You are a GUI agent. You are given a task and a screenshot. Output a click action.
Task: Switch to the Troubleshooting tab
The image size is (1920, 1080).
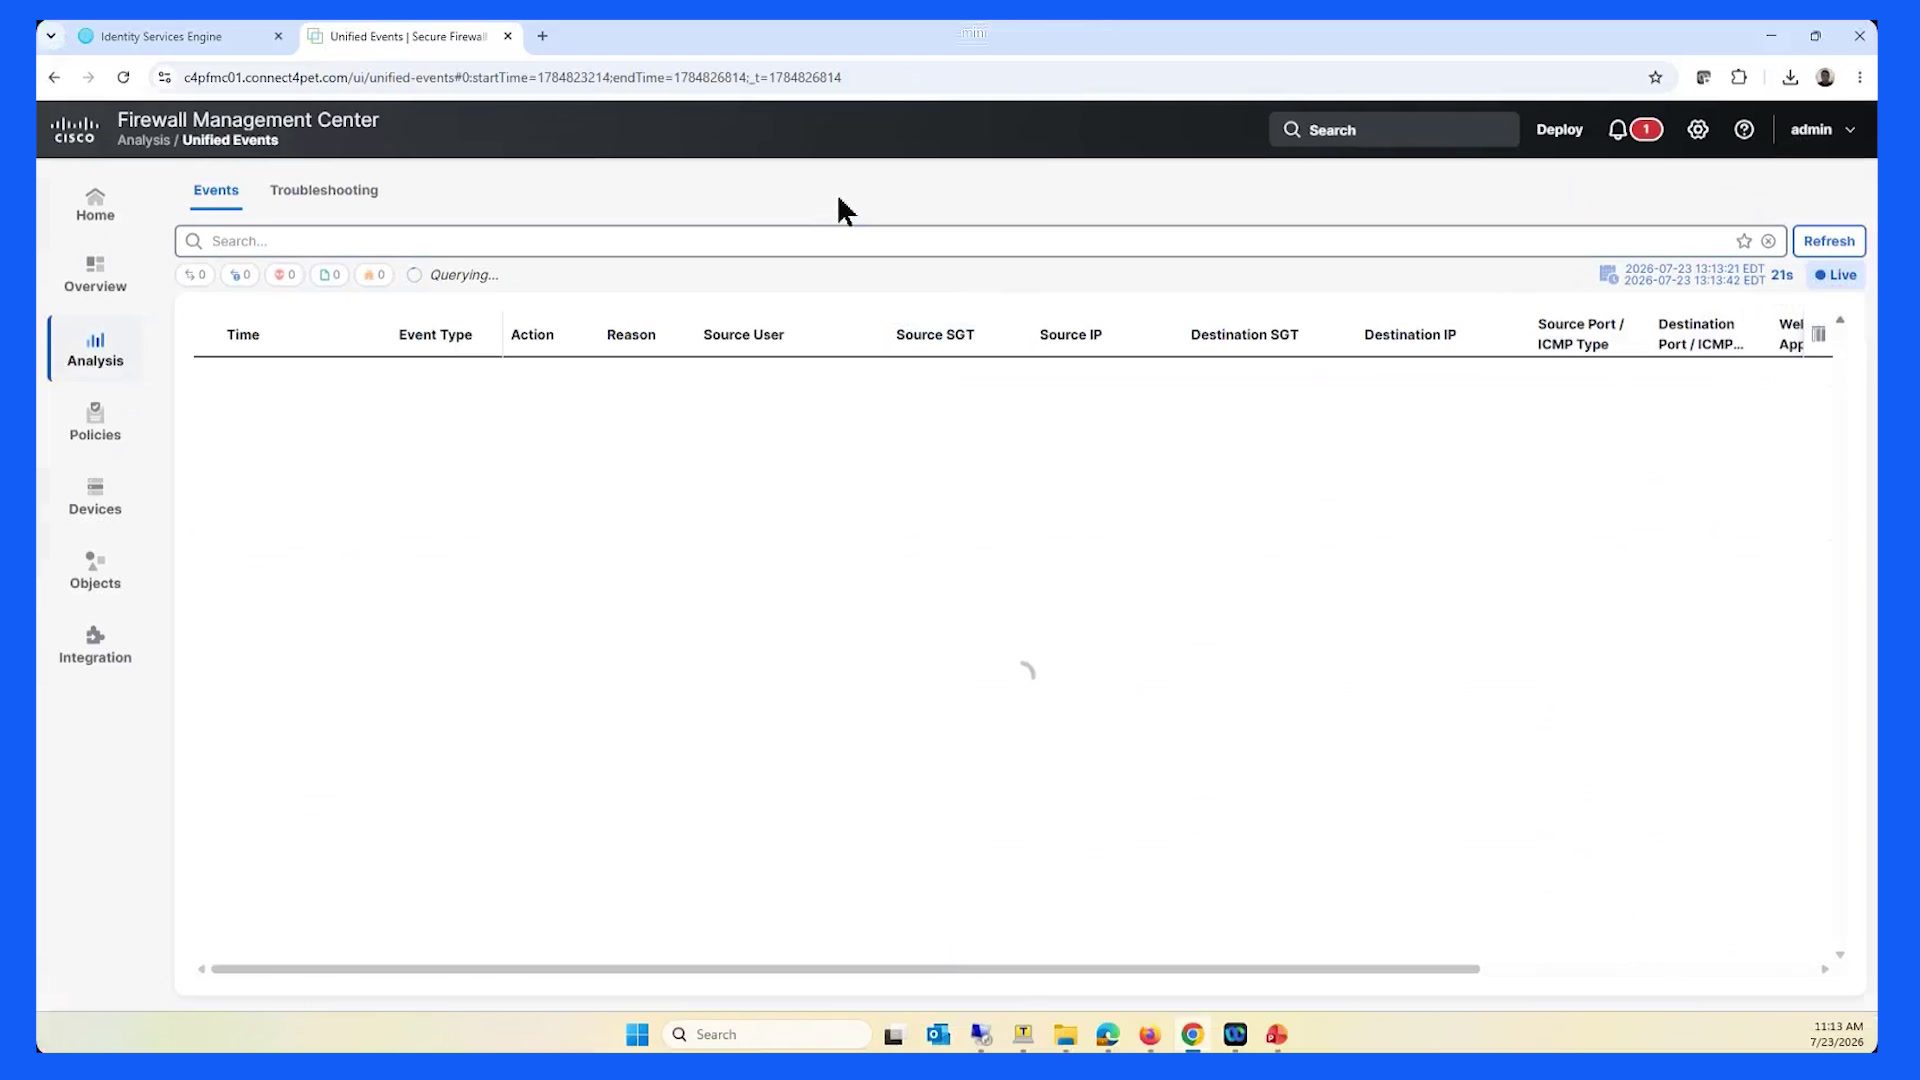pyautogui.click(x=324, y=190)
